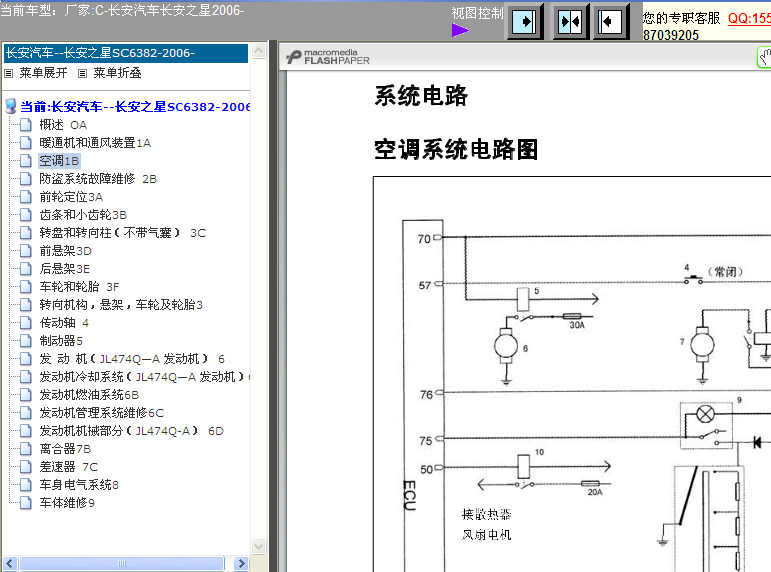Click the center-split view control button
Image resolution: width=771 pixels, height=572 pixels.
click(x=570, y=22)
